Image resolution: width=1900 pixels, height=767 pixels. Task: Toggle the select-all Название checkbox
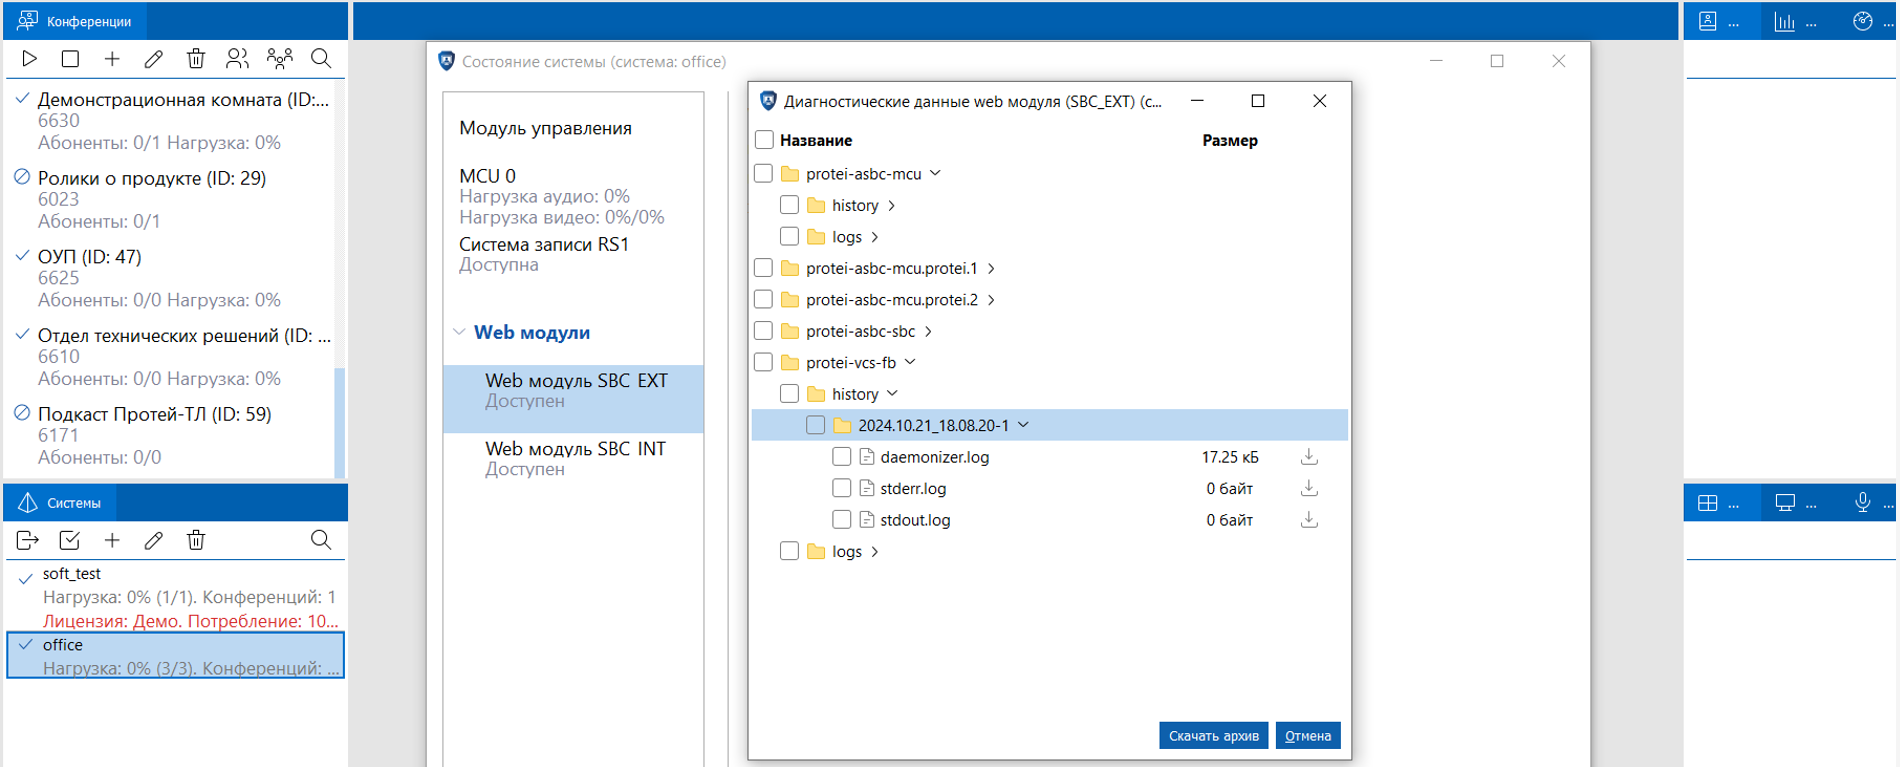(x=764, y=140)
